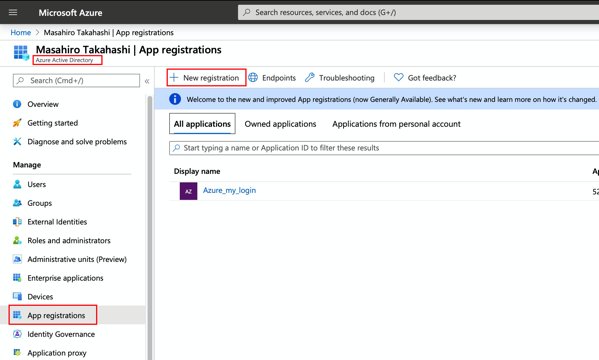This screenshot has width=599, height=360.
Task: Click the Users person icon
Action: [17, 184]
